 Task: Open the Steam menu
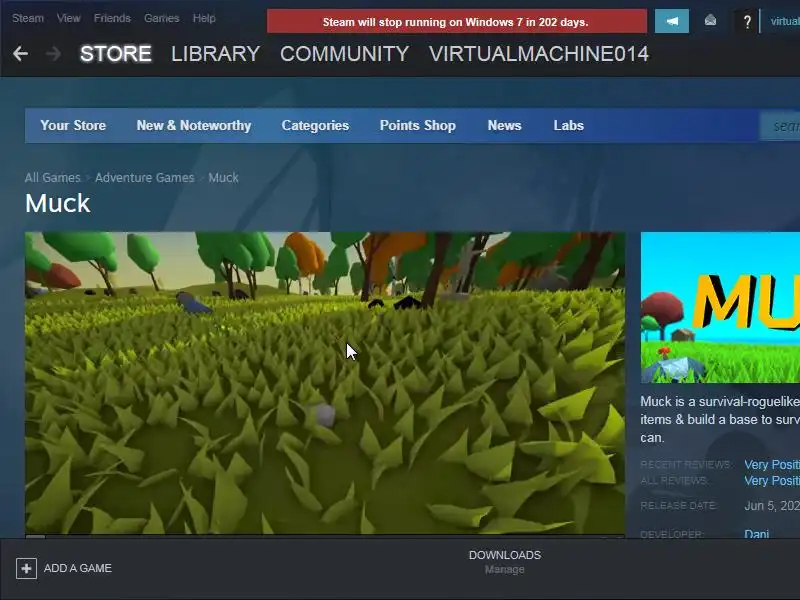coord(28,18)
